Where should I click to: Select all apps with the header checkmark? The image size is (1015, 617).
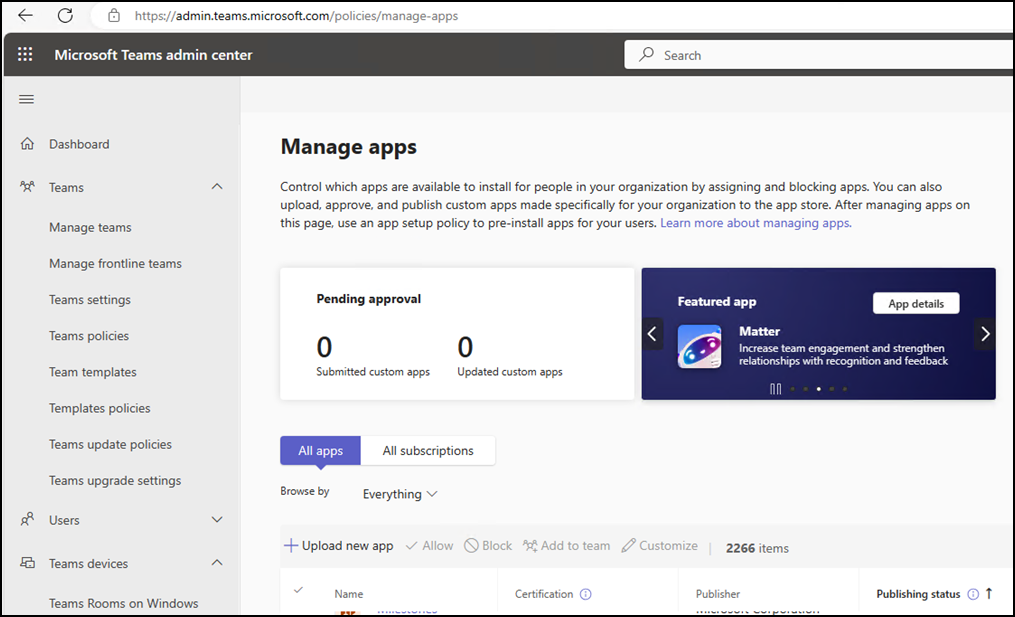(298, 590)
